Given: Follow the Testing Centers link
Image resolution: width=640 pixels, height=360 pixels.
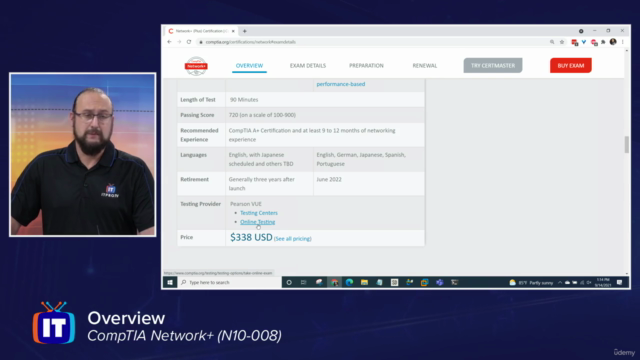Looking at the screenshot, I should pos(259,213).
